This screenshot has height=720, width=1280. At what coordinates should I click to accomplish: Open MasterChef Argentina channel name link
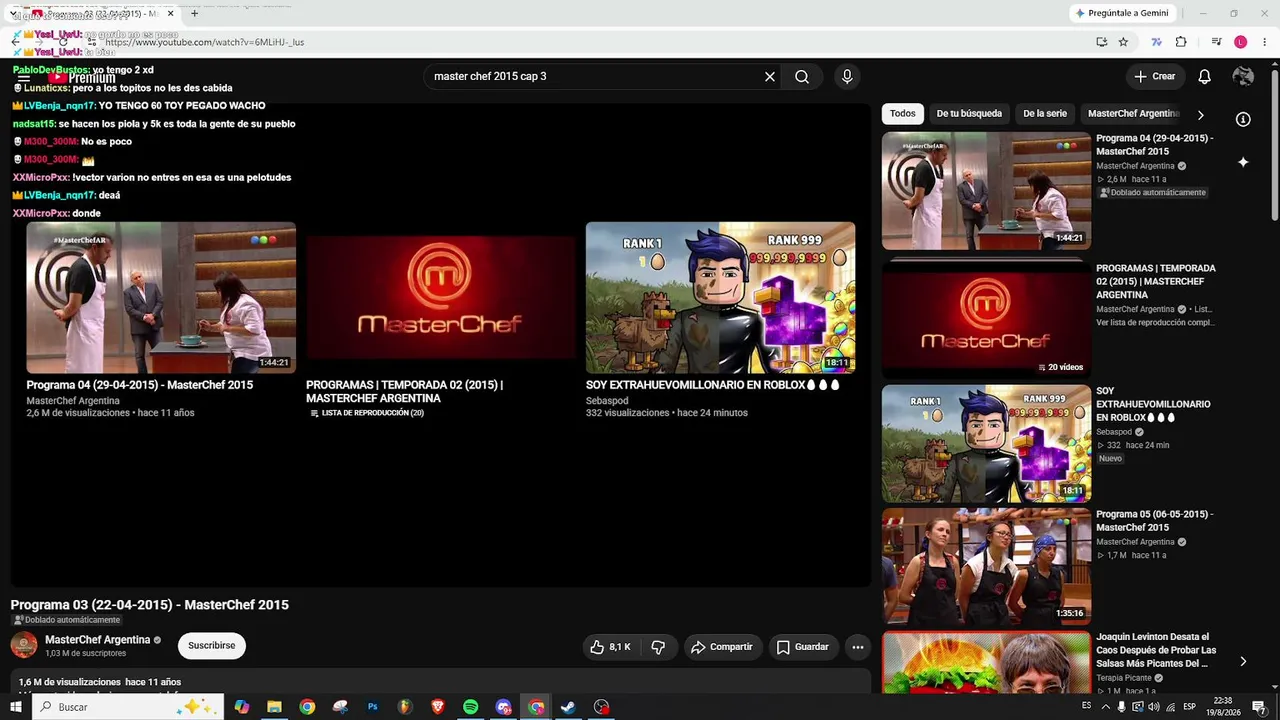pos(97,640)
